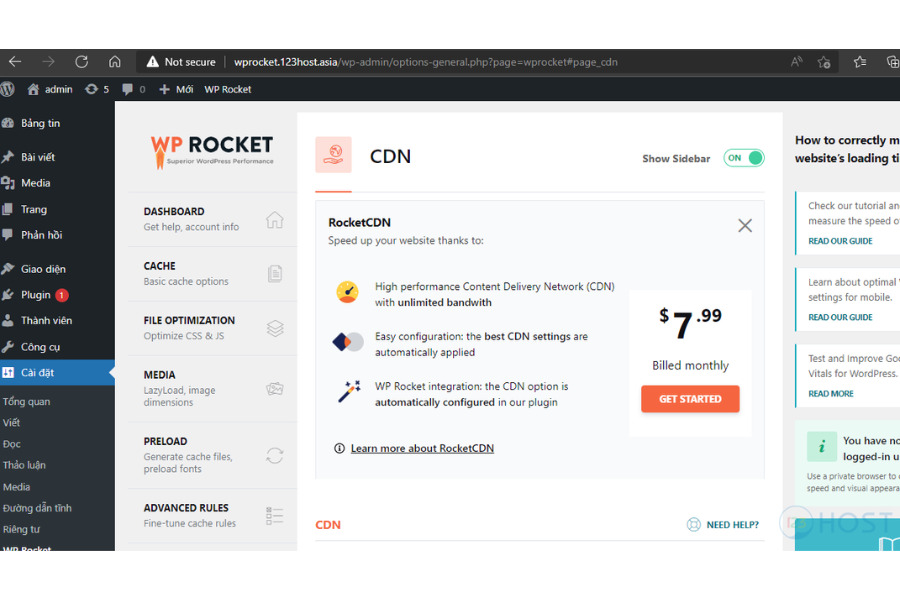Image resolution: width=900 pixels, height=600 pixels.
Task: Turn off the Show Sidebar toggle
Action: click(x=743, y=158)
